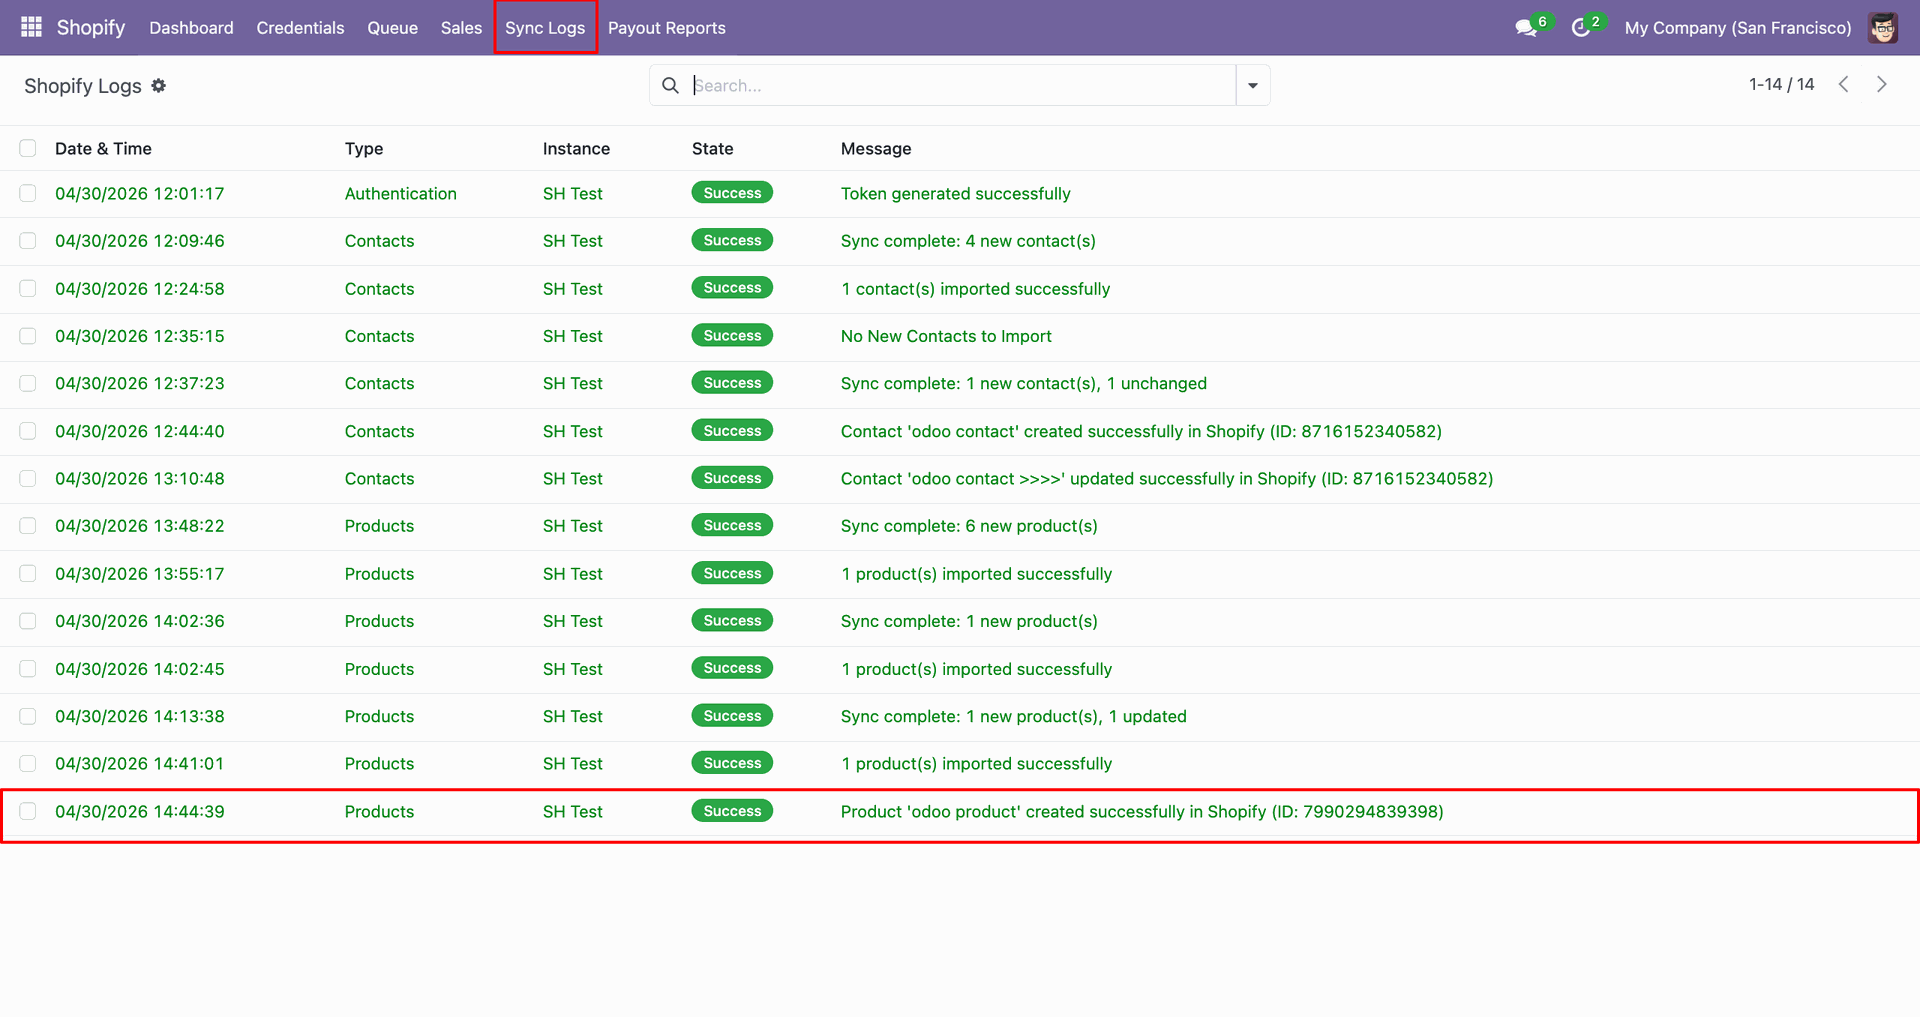
Task: Click the 1-14 / 14 pager counter
Action: pos(1781,85)
